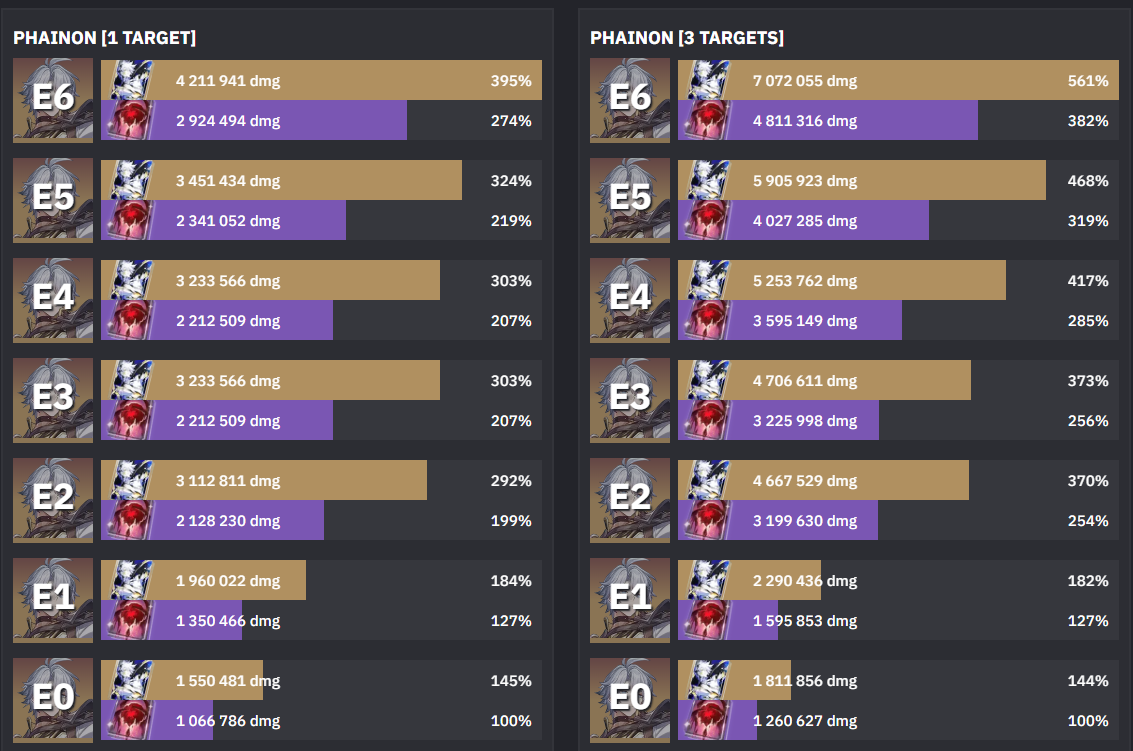The width and height of the screenshot is (1133, 751).
Task: Select white light cone icon next to 7 072 055 dmg
Action: [x=705, y=80]
